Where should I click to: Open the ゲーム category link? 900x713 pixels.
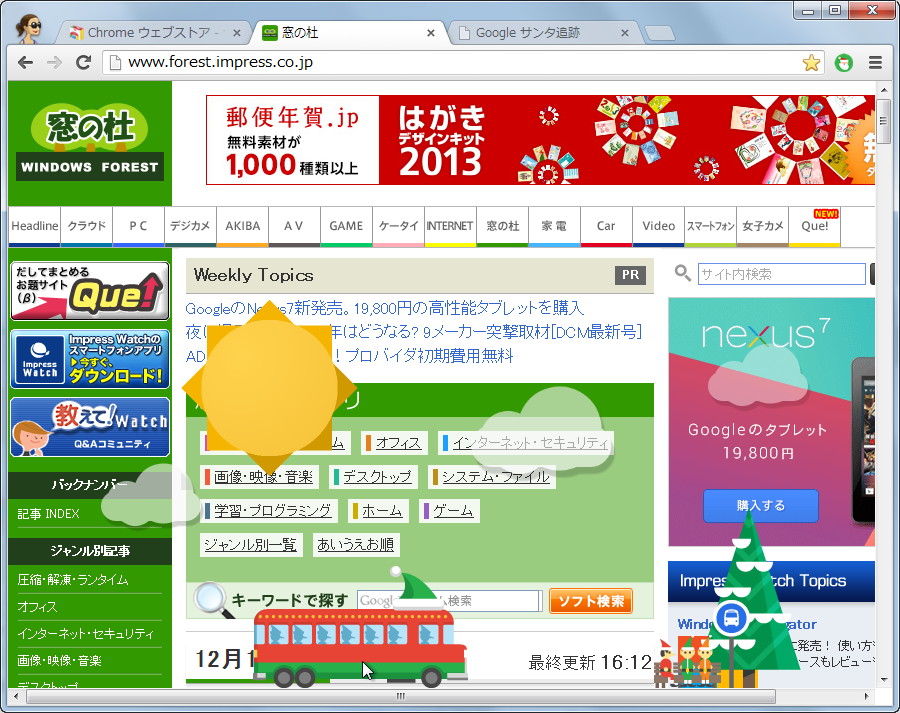pos(453,510)
